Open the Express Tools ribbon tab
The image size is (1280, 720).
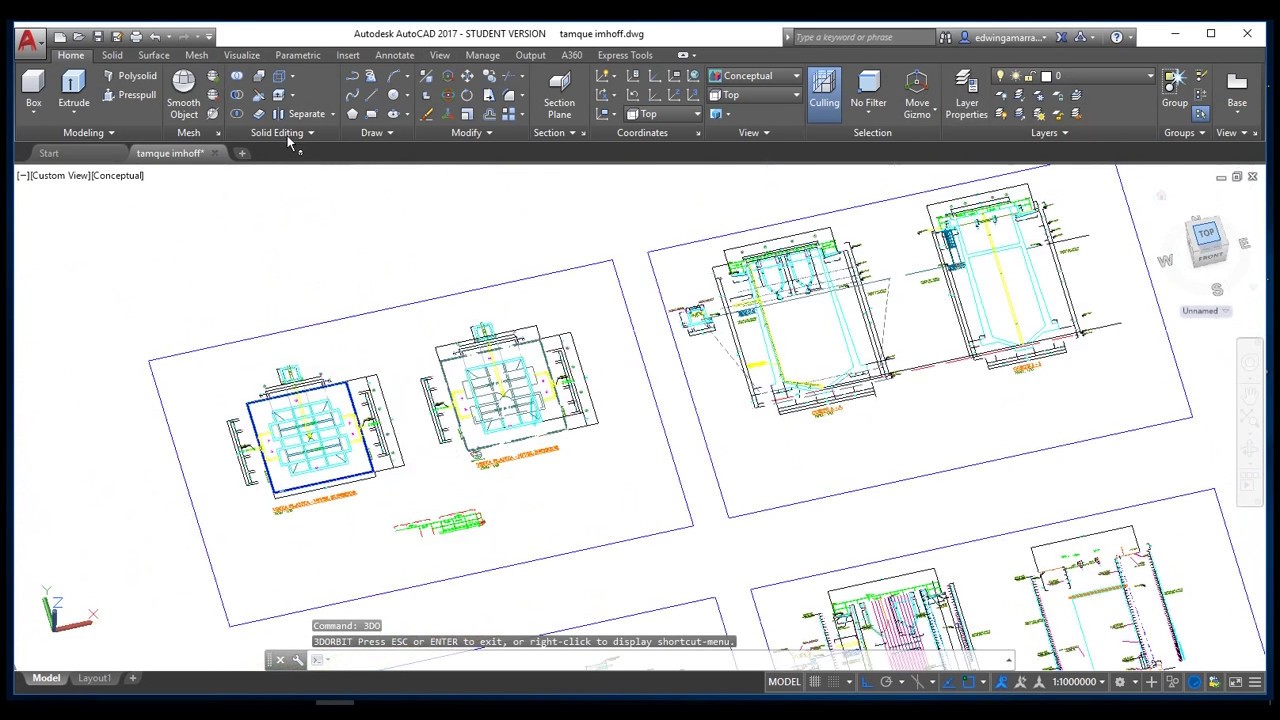coord(625,55)
